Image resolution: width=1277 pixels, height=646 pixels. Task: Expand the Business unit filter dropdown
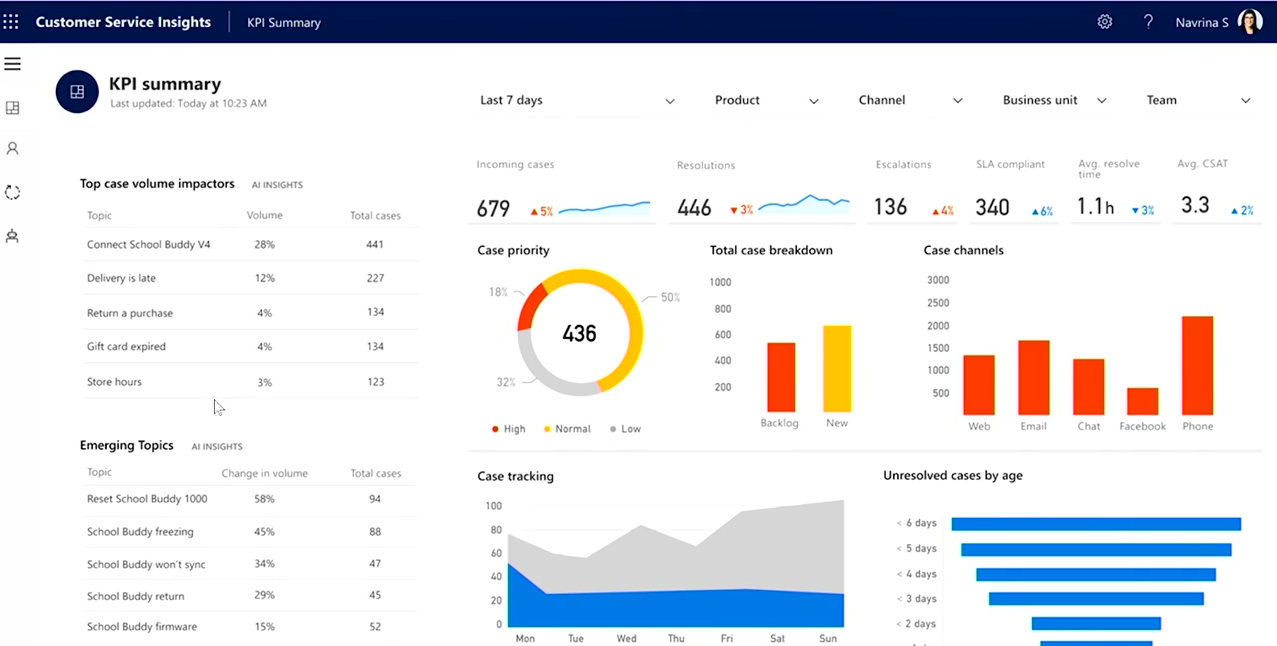coord(1054,100)
